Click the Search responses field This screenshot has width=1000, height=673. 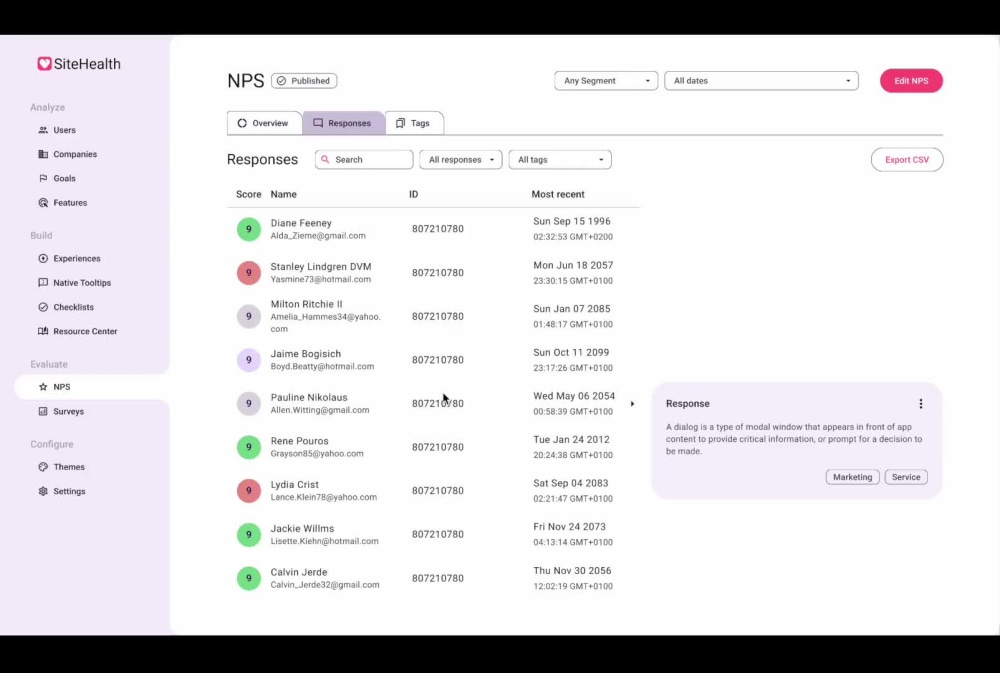click(x=364, y=159)
